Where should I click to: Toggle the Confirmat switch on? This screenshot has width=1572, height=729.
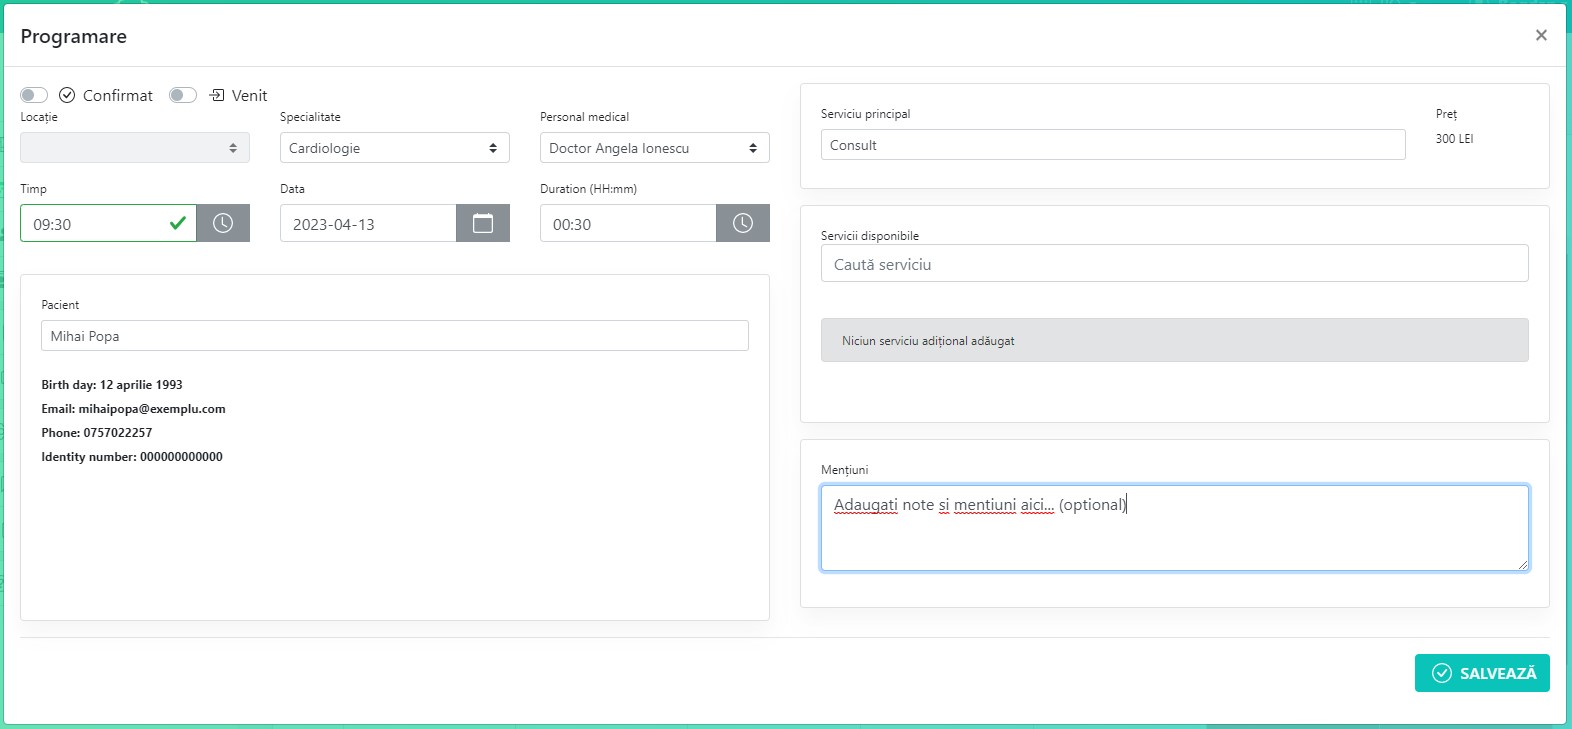pyautogui.click(x=34, y=95)
